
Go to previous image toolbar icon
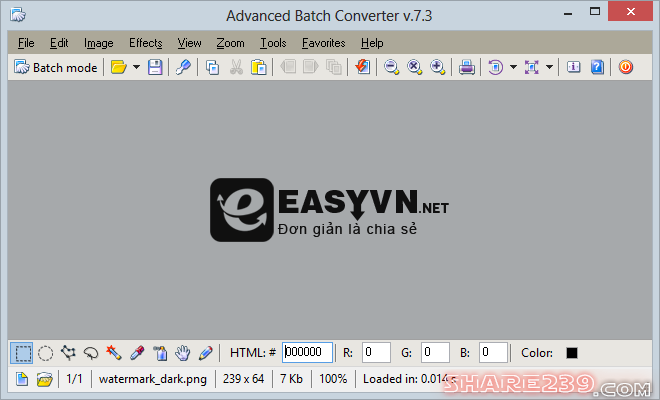click(x=288, y=67)
